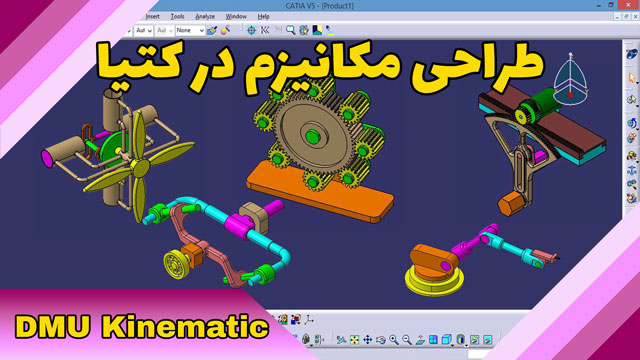Click the Fit All In icon
This screenshot has height=360, width=640.
354,340
